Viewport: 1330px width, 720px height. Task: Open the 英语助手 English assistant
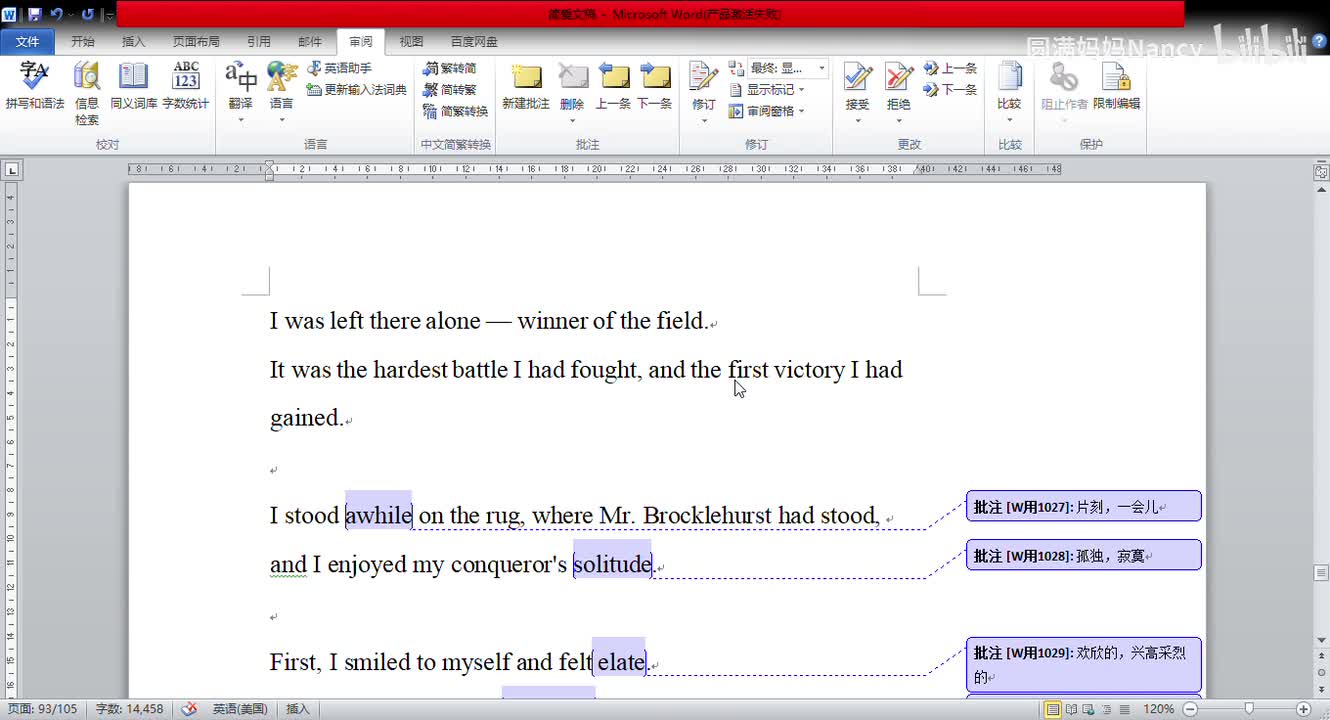[x=339, y=68]
